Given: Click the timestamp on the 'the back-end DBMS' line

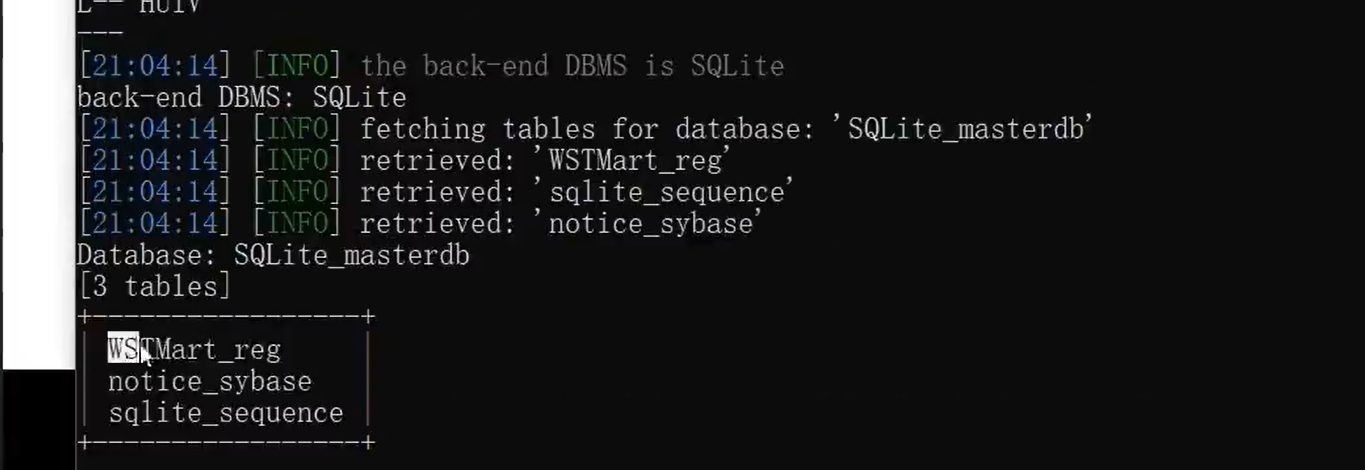Looking at the screenshot, I should [x=155, y=66].
